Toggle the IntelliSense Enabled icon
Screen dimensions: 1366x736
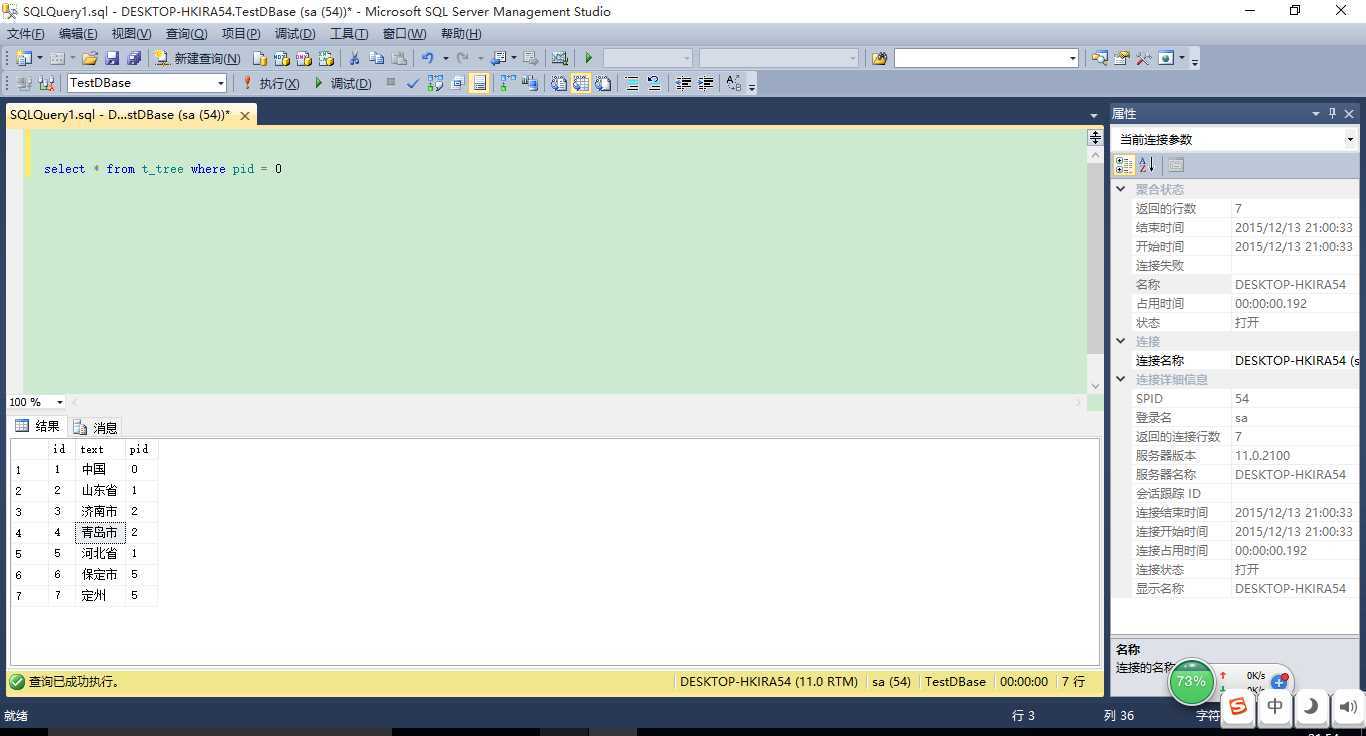click(479, 83)
